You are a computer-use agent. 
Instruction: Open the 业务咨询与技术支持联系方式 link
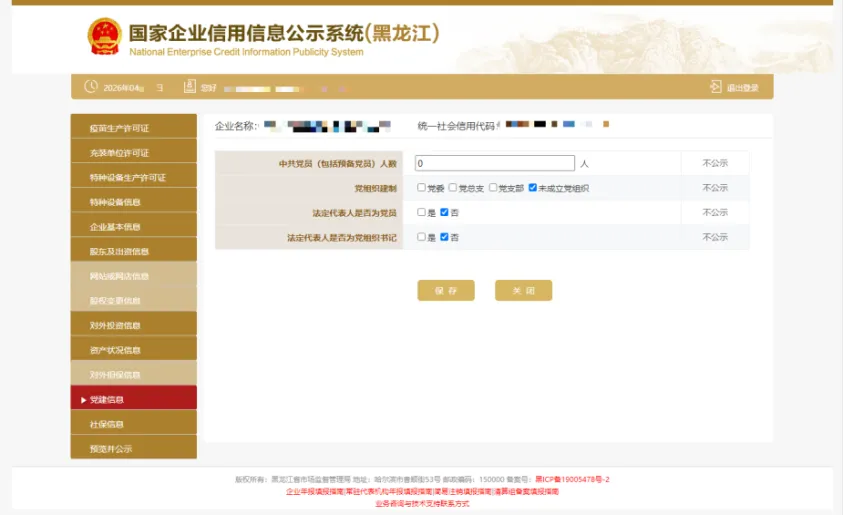422,504
